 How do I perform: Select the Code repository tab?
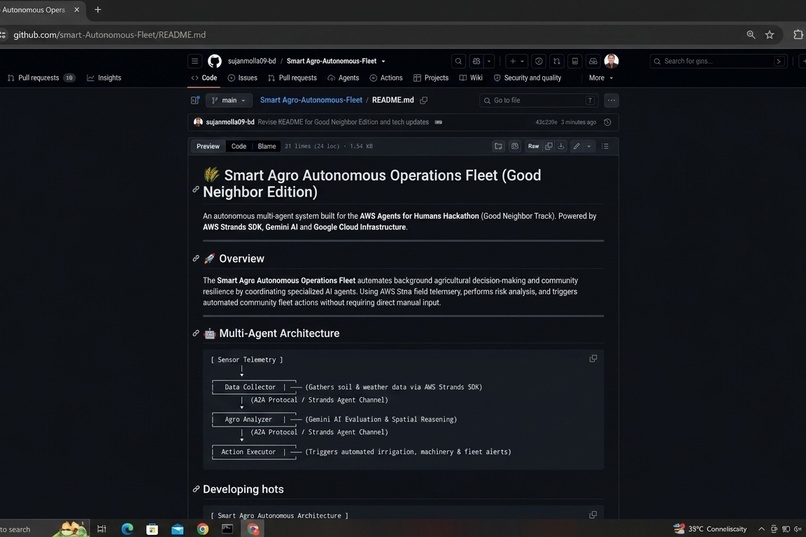pos(204,78)
